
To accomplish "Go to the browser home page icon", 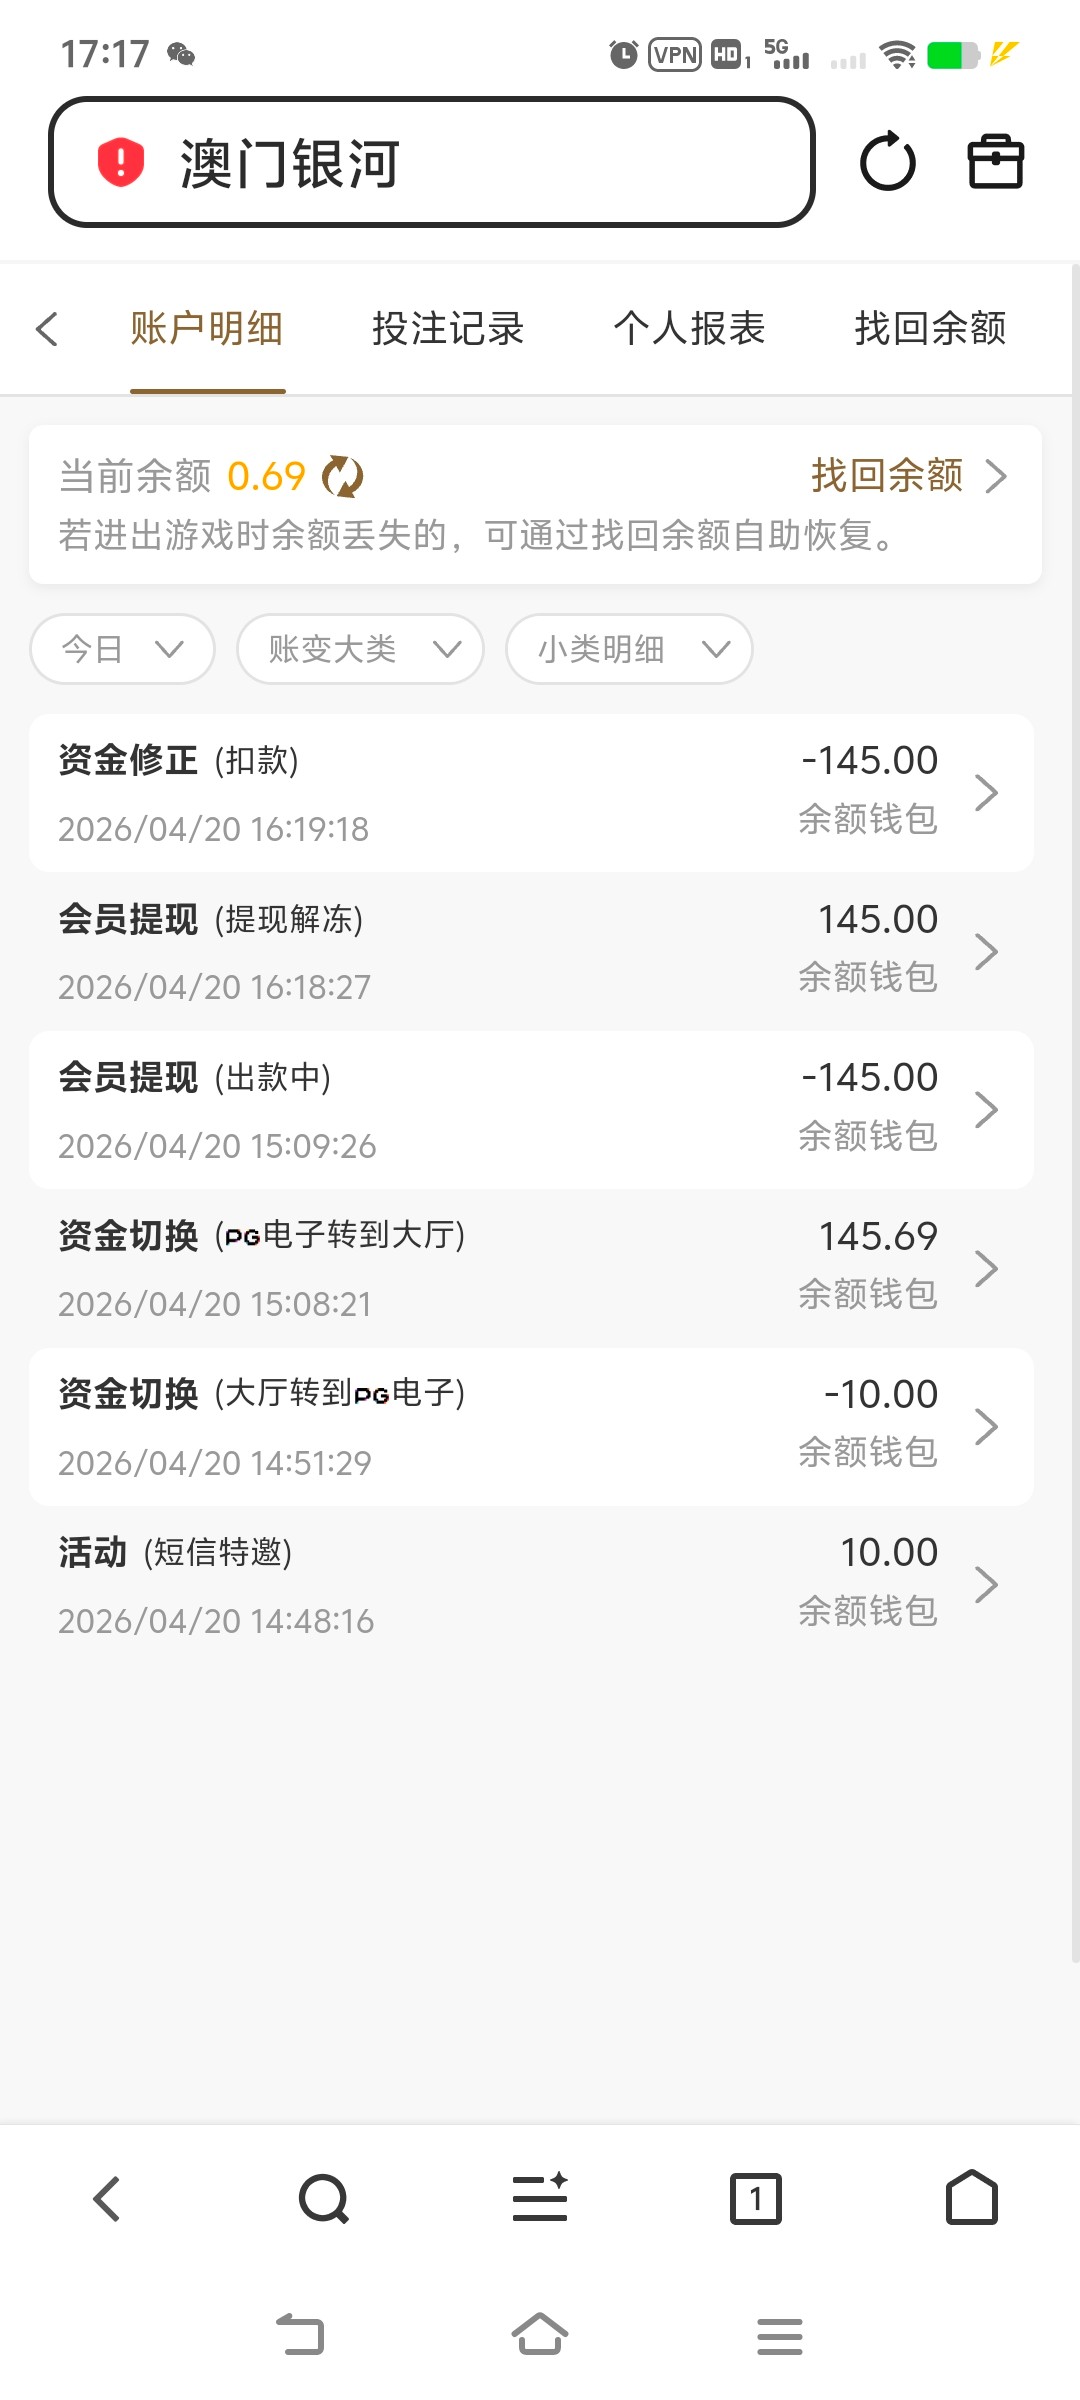I will pyautogui.click(x=971, y=2199).
